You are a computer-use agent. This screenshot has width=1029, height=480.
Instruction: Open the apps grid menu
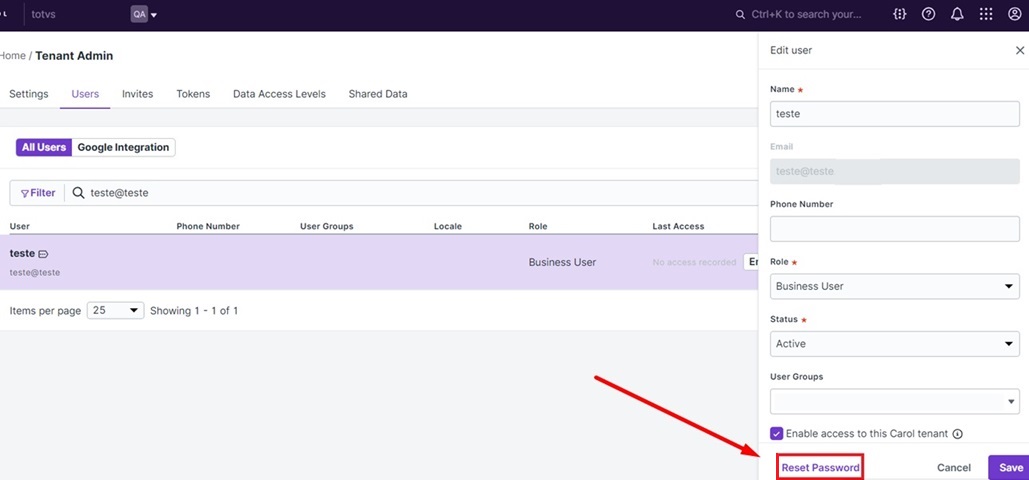pyautogui.click(x=986, y=14)
